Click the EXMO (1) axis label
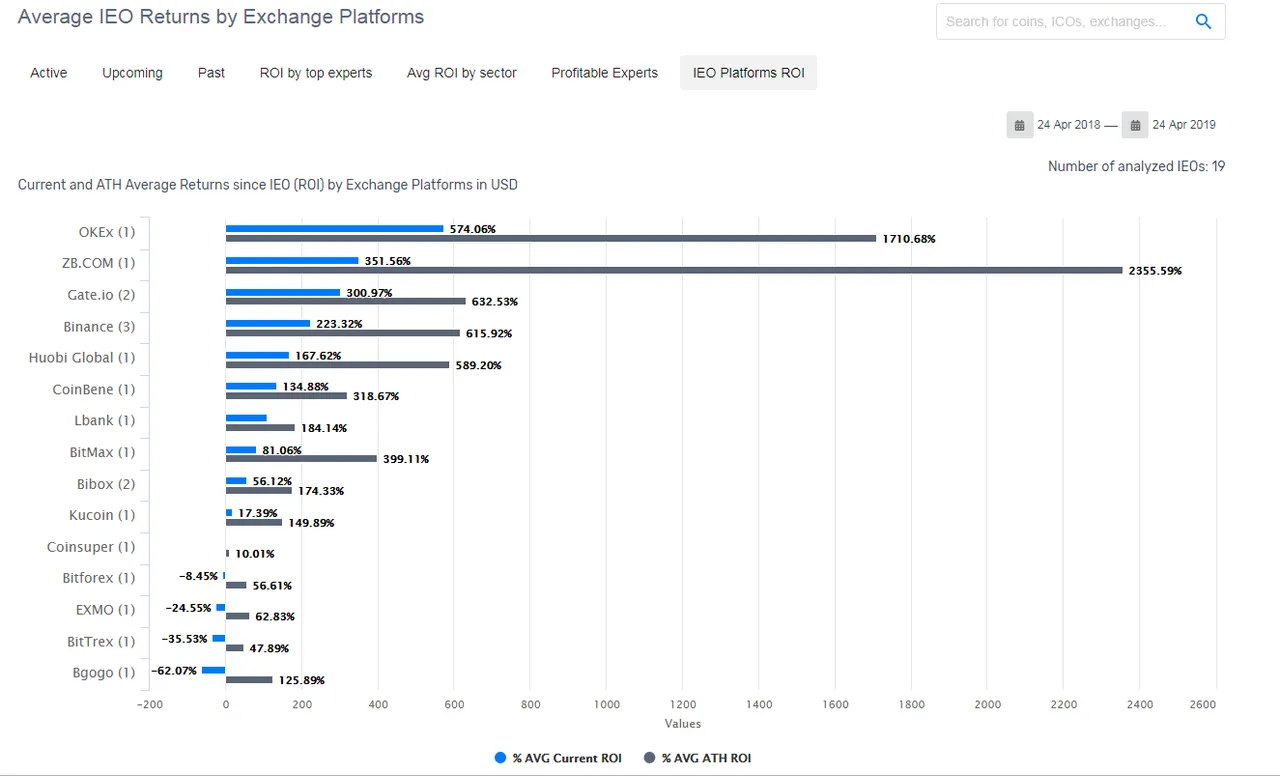This screenshot has height=779, width=1280. pyautogui.click(x=105, y=609)
